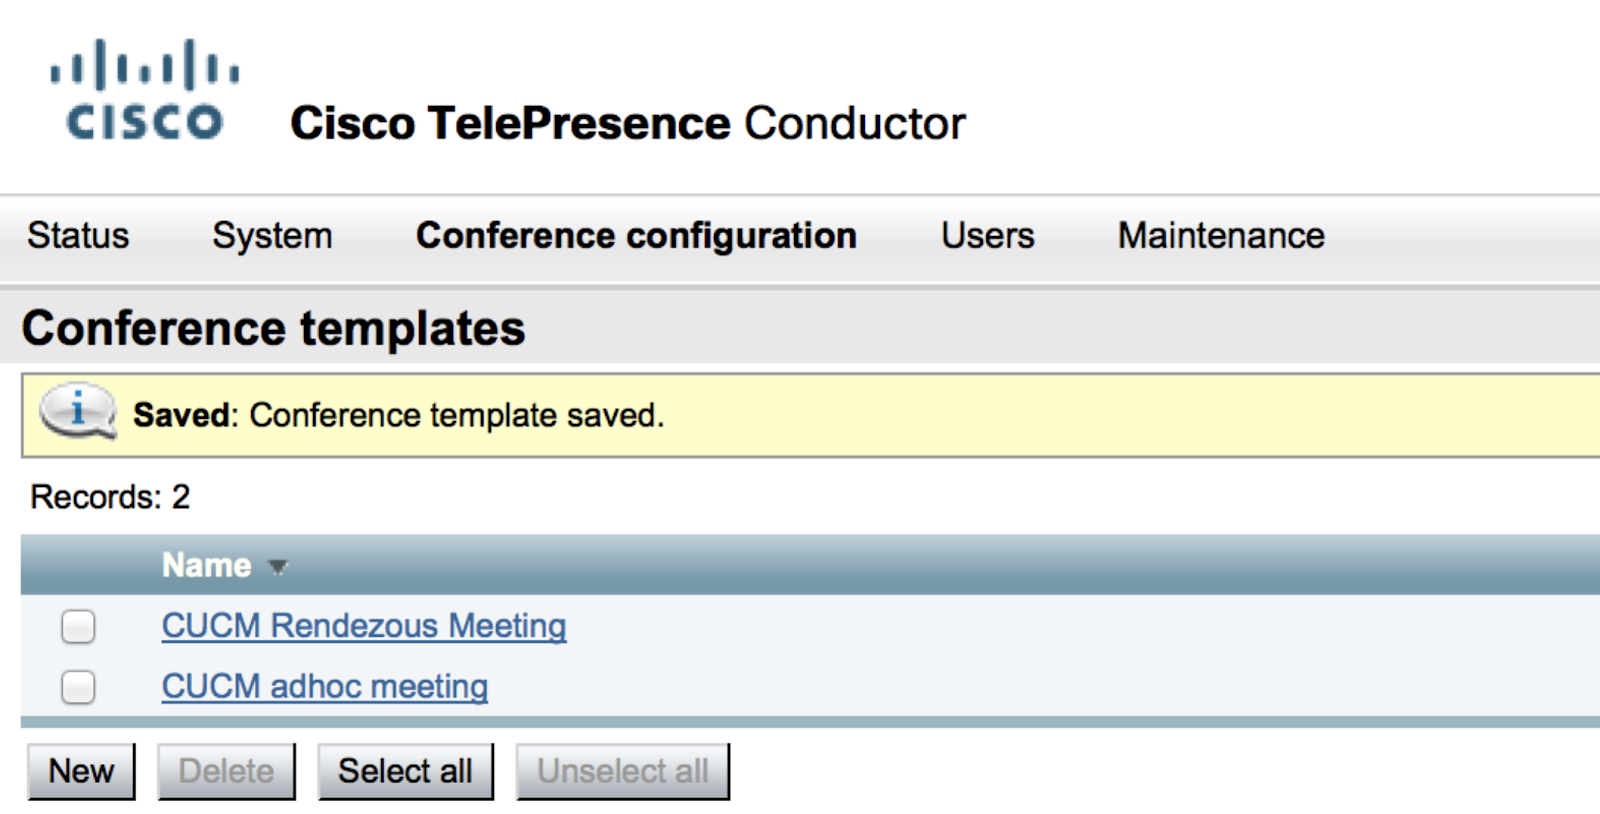Click the Delete button

pos(226,771)
